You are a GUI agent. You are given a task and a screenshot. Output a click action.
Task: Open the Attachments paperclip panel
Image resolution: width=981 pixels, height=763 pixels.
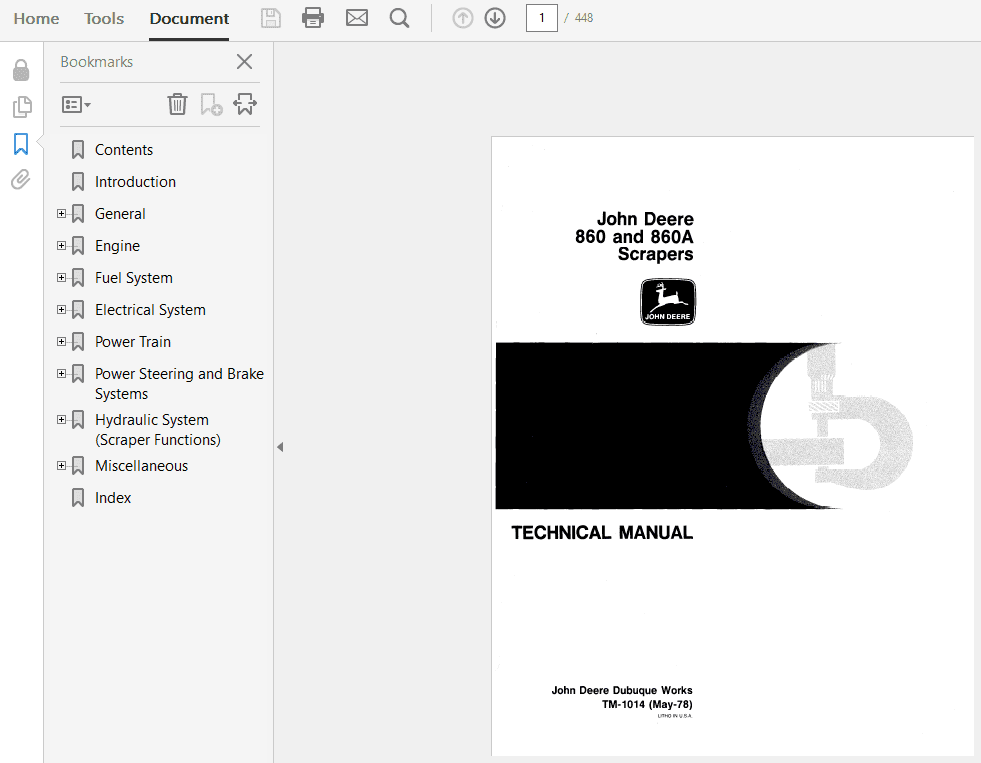coord(21,179)
